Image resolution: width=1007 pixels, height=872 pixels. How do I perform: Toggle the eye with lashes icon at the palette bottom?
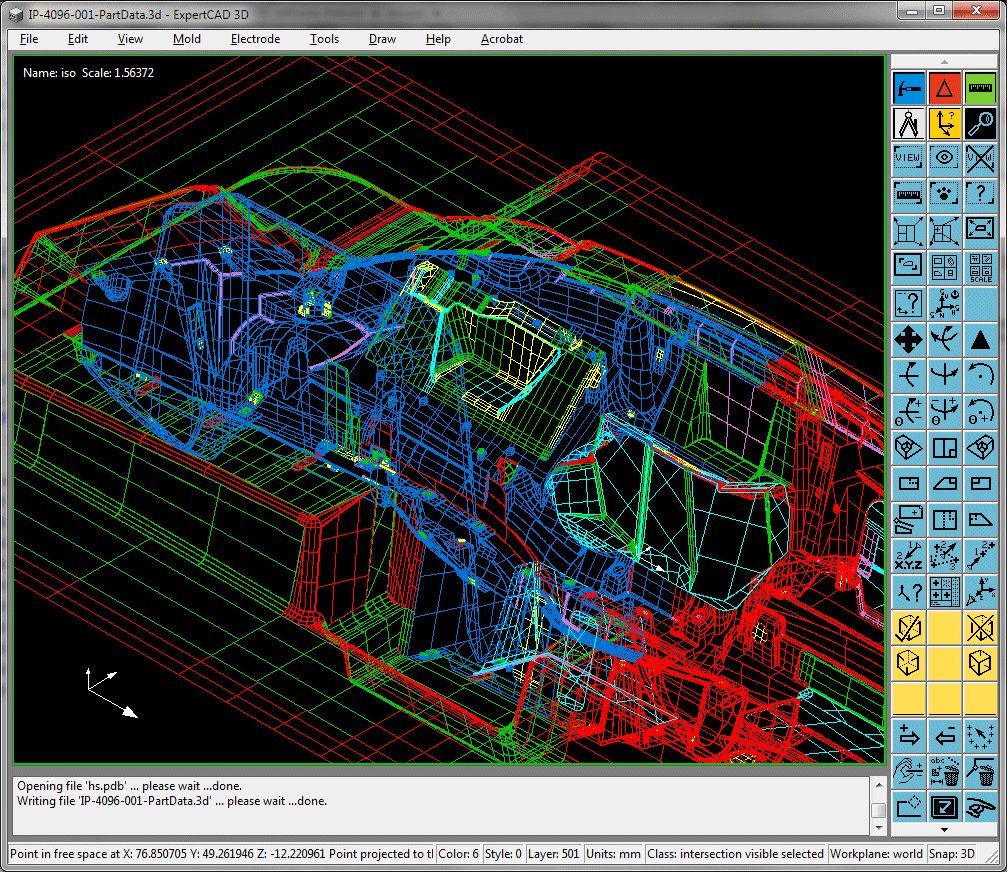(x=980, y=807)
